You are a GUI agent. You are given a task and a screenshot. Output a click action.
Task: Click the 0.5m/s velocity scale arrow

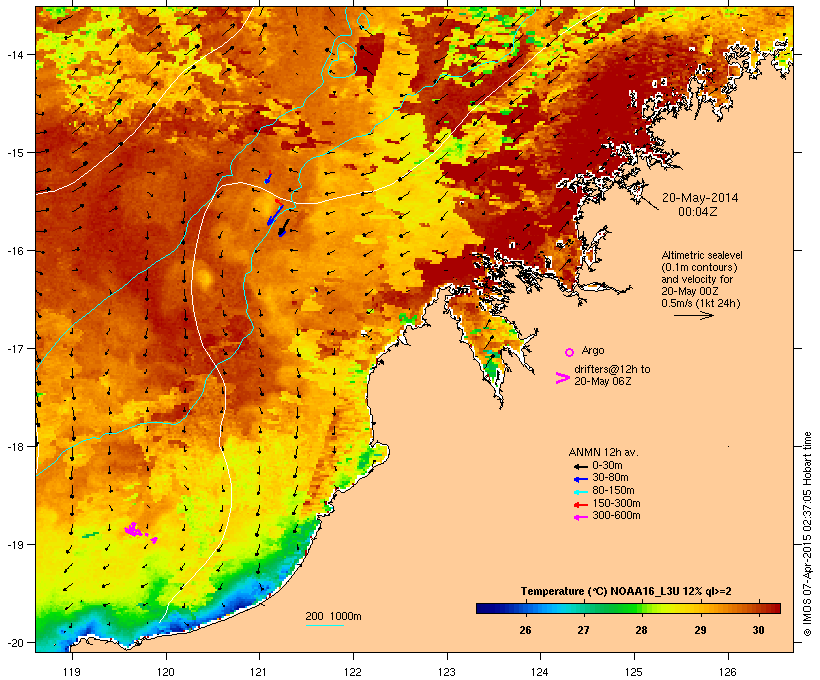point(693,315)
